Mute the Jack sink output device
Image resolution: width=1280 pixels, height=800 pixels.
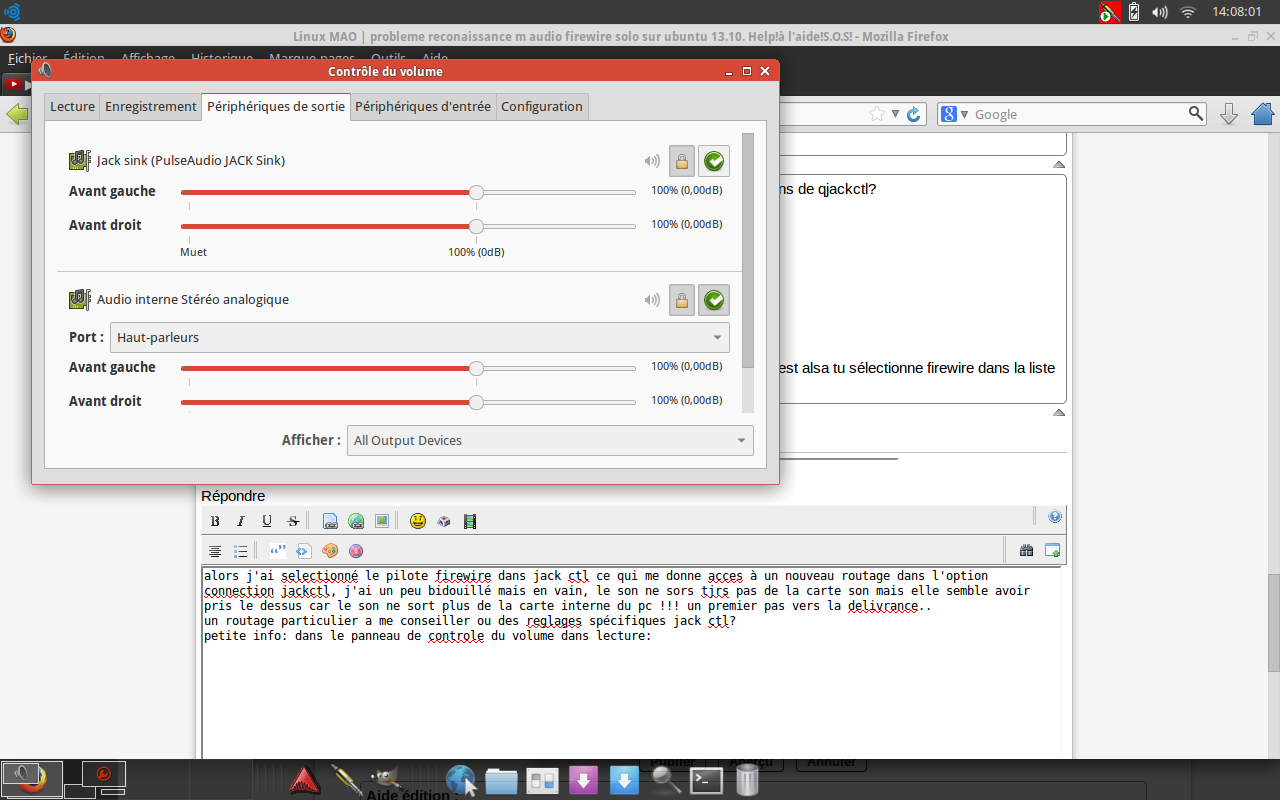point(652,160)
